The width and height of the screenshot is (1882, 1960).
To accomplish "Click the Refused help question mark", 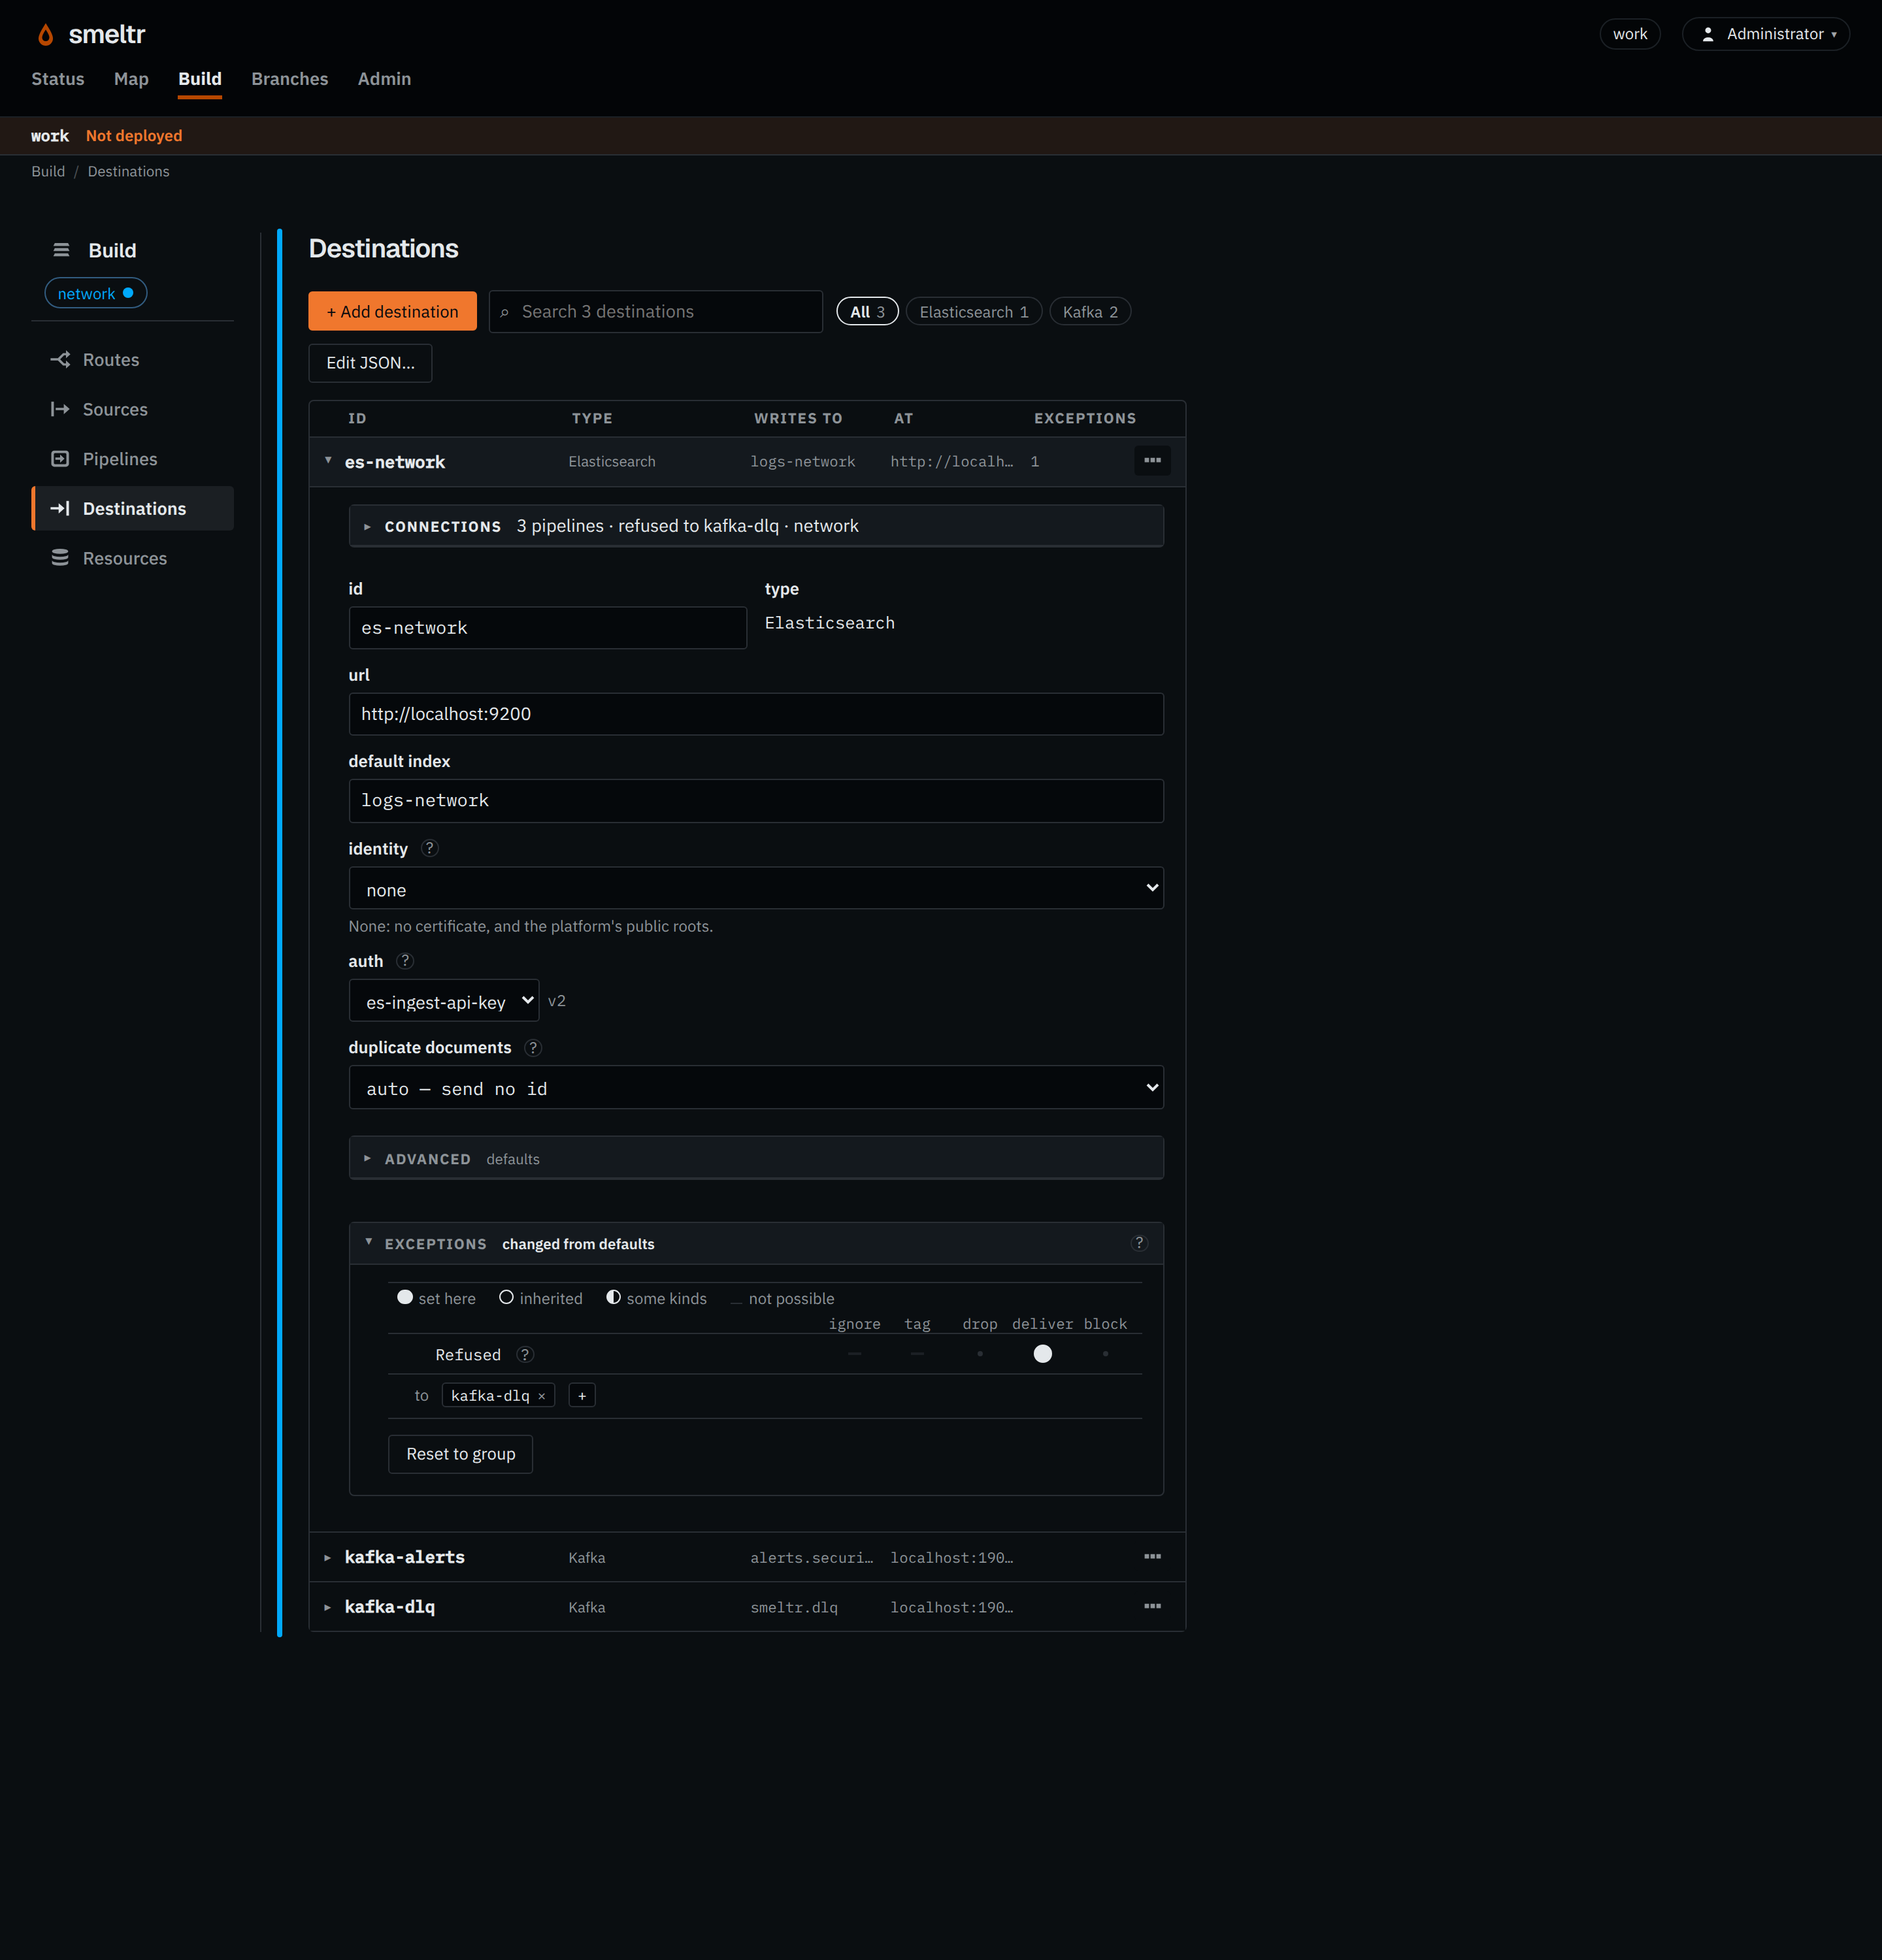I will click(525, 1355).
